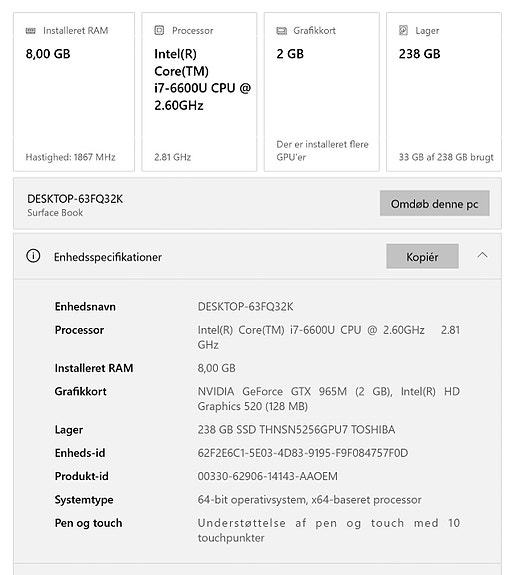
Task: Click the Enhedsspecifikationer header title
Action: (108, 257)
